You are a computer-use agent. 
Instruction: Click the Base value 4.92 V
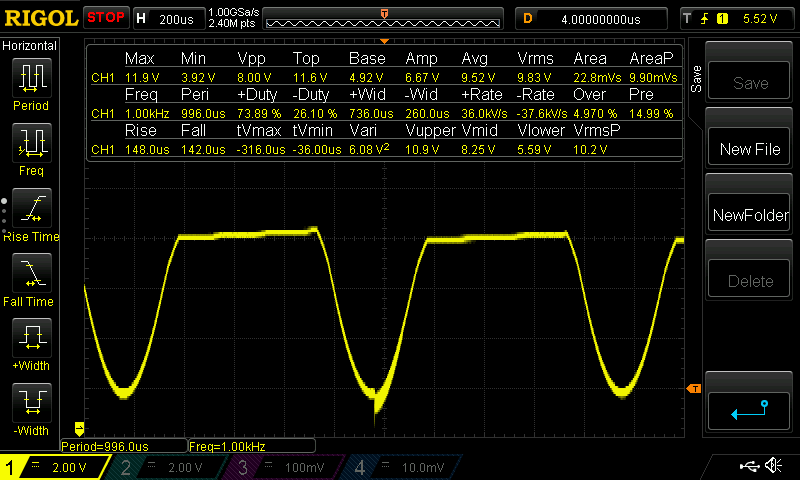click(x=366, y=78)
